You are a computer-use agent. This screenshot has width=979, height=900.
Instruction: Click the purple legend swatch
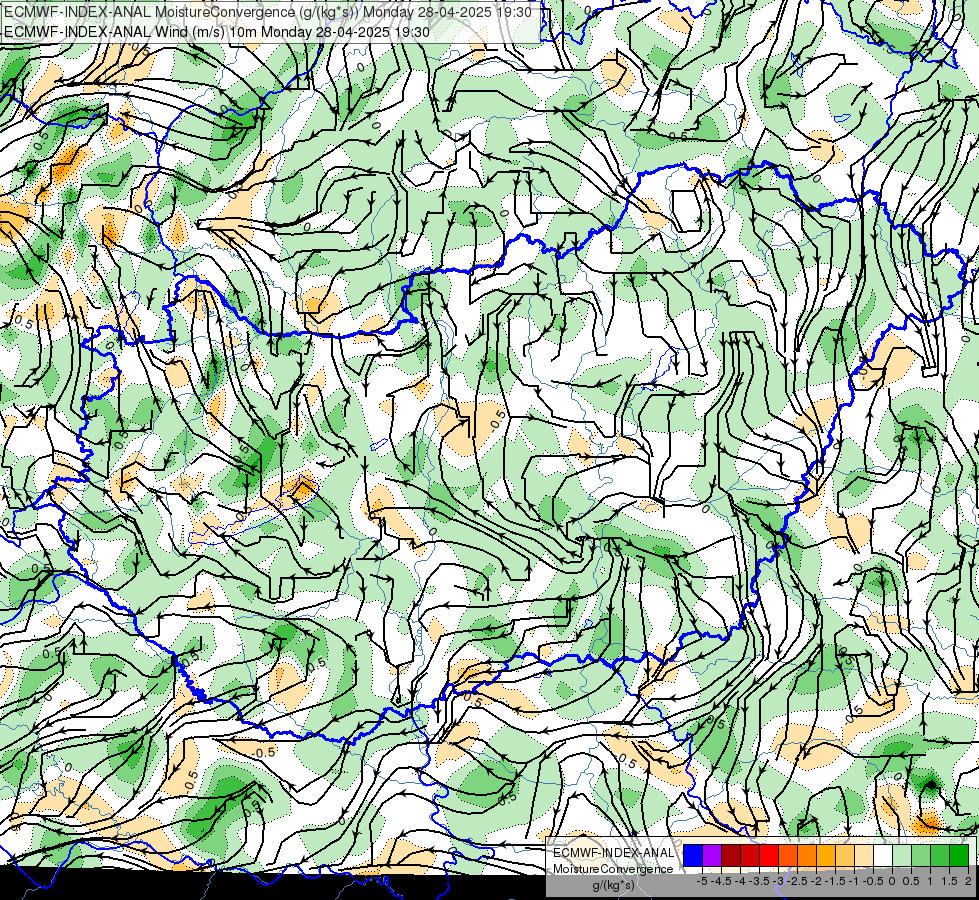pos(712,856)
